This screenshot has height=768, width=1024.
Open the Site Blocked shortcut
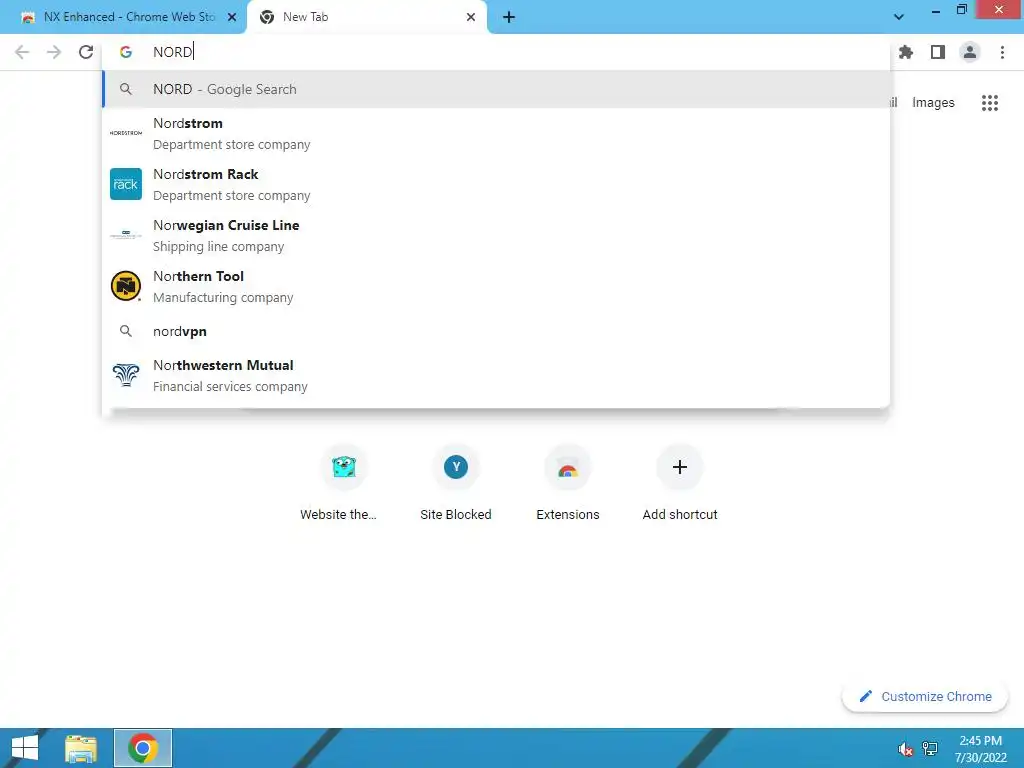(456, 483)
